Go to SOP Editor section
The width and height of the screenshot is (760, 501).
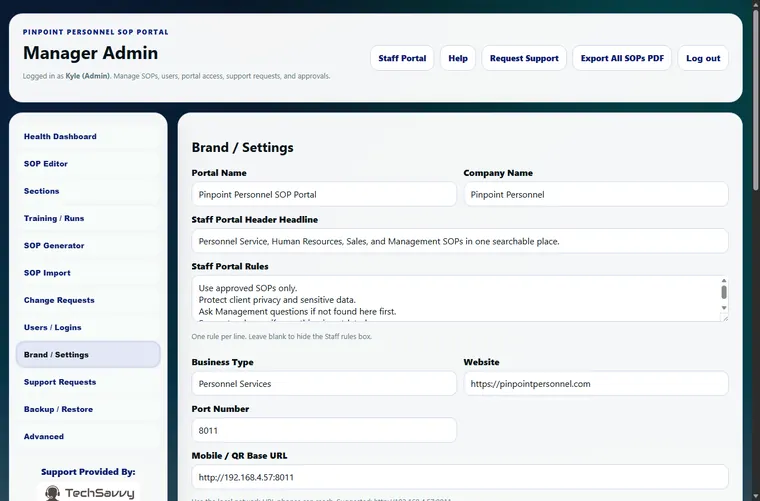88,164
